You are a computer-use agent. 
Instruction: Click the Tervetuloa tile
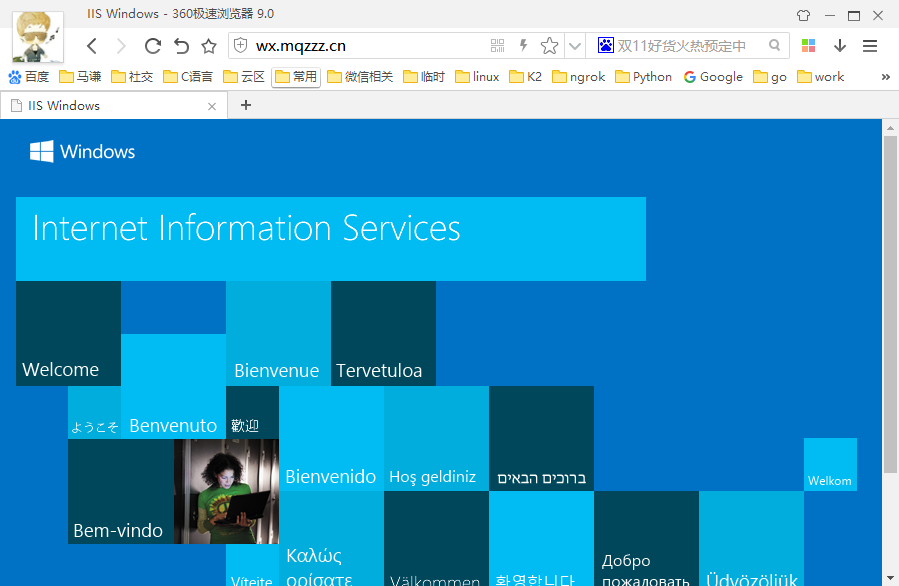tap(383, 333)
